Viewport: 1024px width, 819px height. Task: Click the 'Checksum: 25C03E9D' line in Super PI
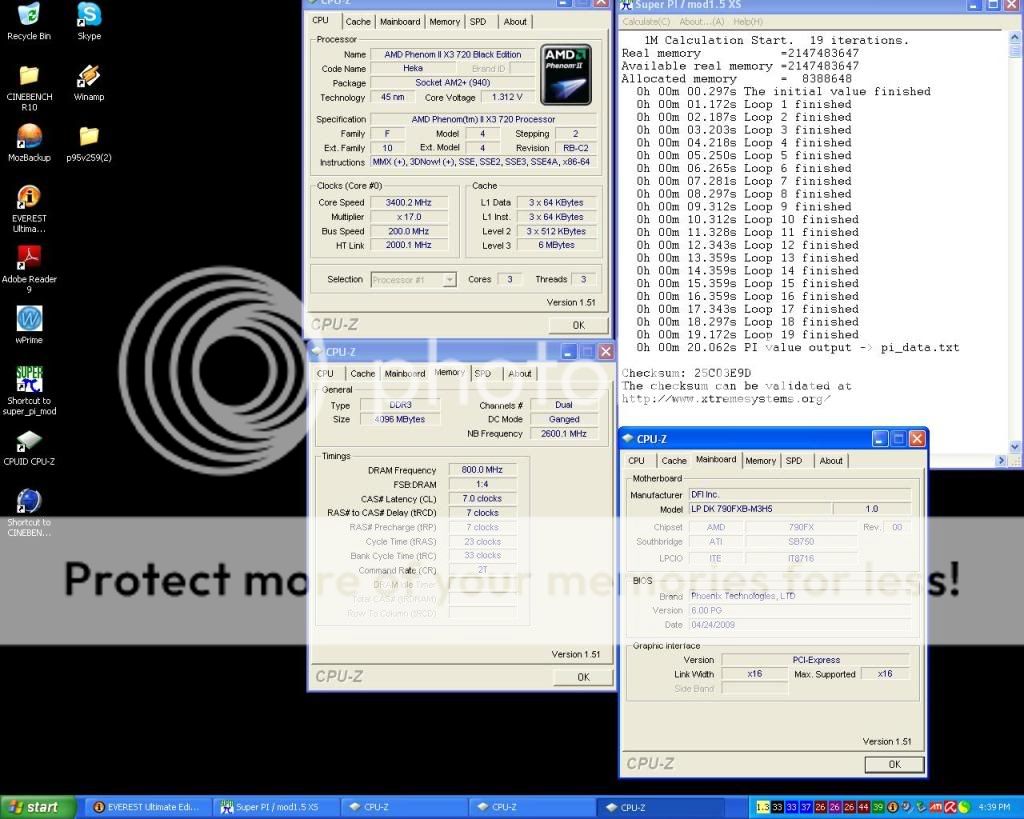pyautogui.click(x=686, y=373)
